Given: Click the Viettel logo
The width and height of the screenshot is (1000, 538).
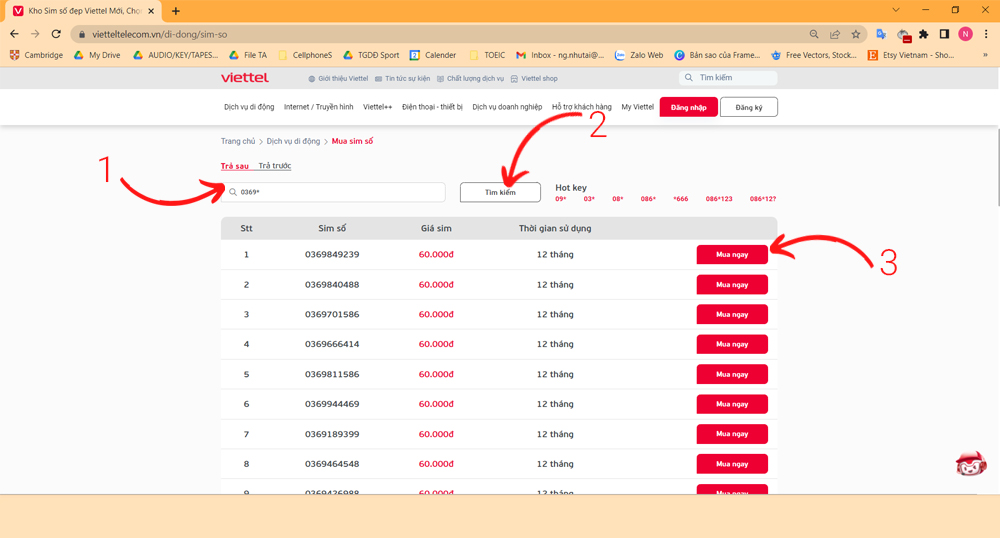Looking at the screenshot, I should (245, 78).
